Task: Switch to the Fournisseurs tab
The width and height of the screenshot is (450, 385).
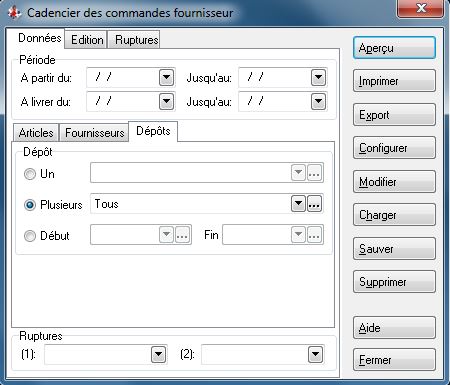Action: coord(94,133)
